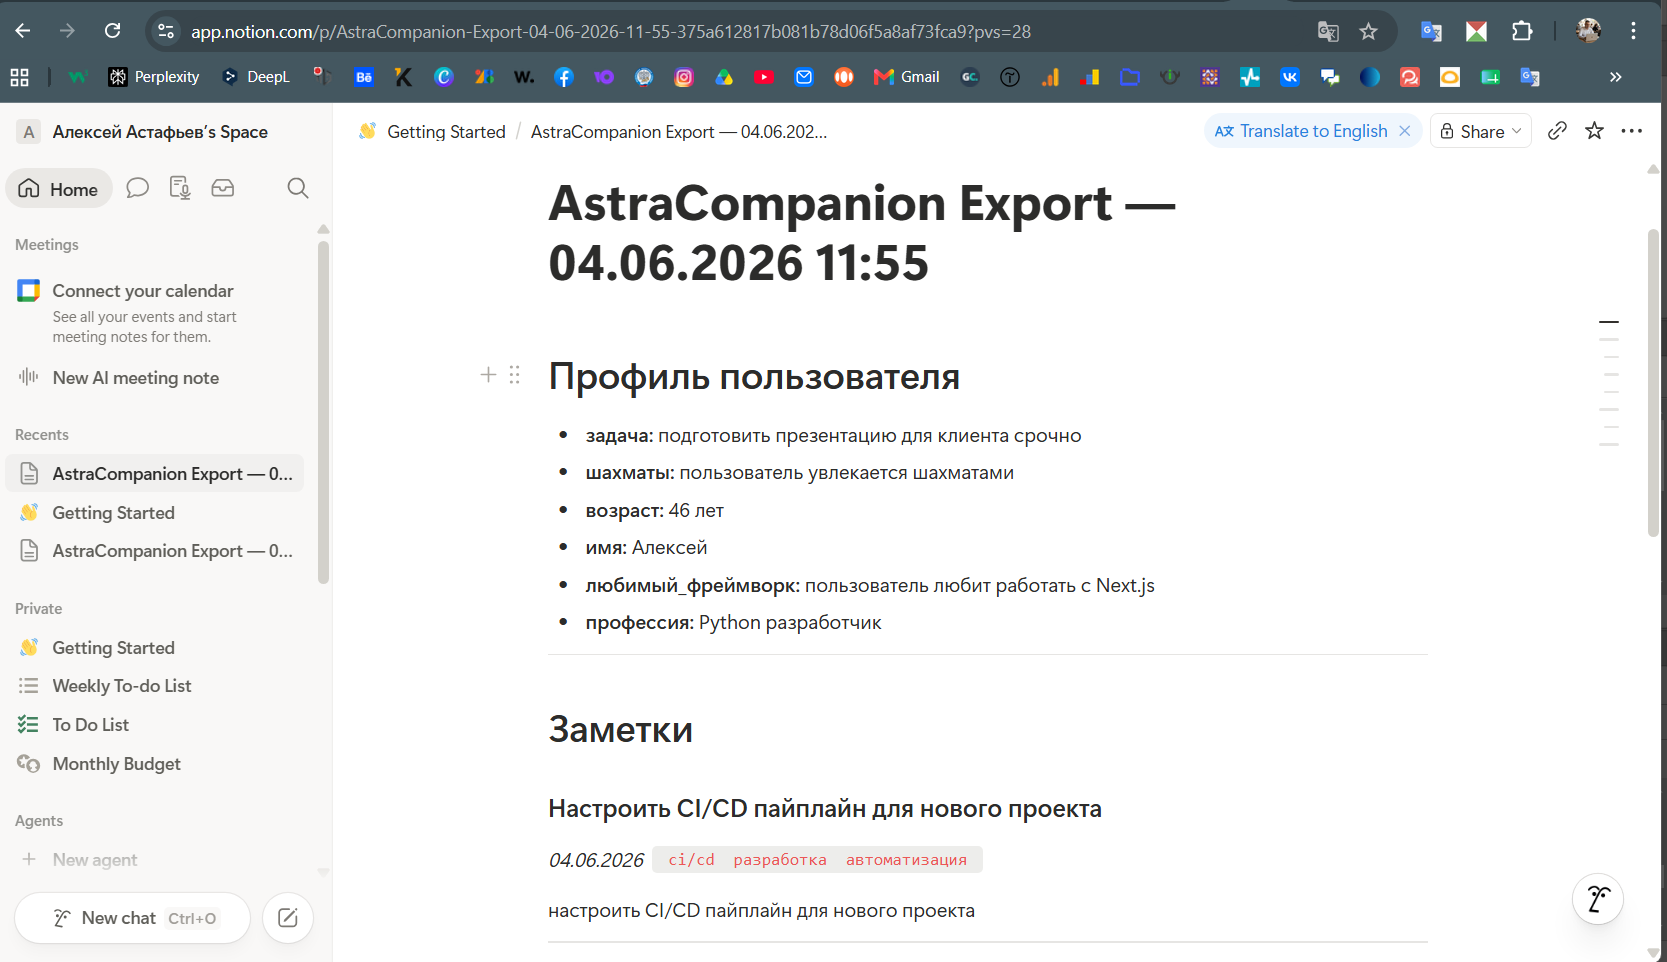Open the Getting Started breadcrumb
This screenshot has width=1667, height=962.
pos(432,132)
